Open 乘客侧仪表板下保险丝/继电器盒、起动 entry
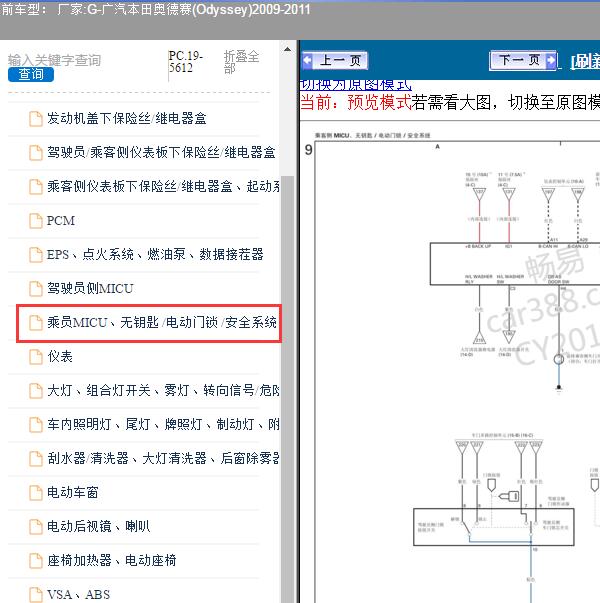The height and width of the screenshot is (603, 600). [163, 186]
